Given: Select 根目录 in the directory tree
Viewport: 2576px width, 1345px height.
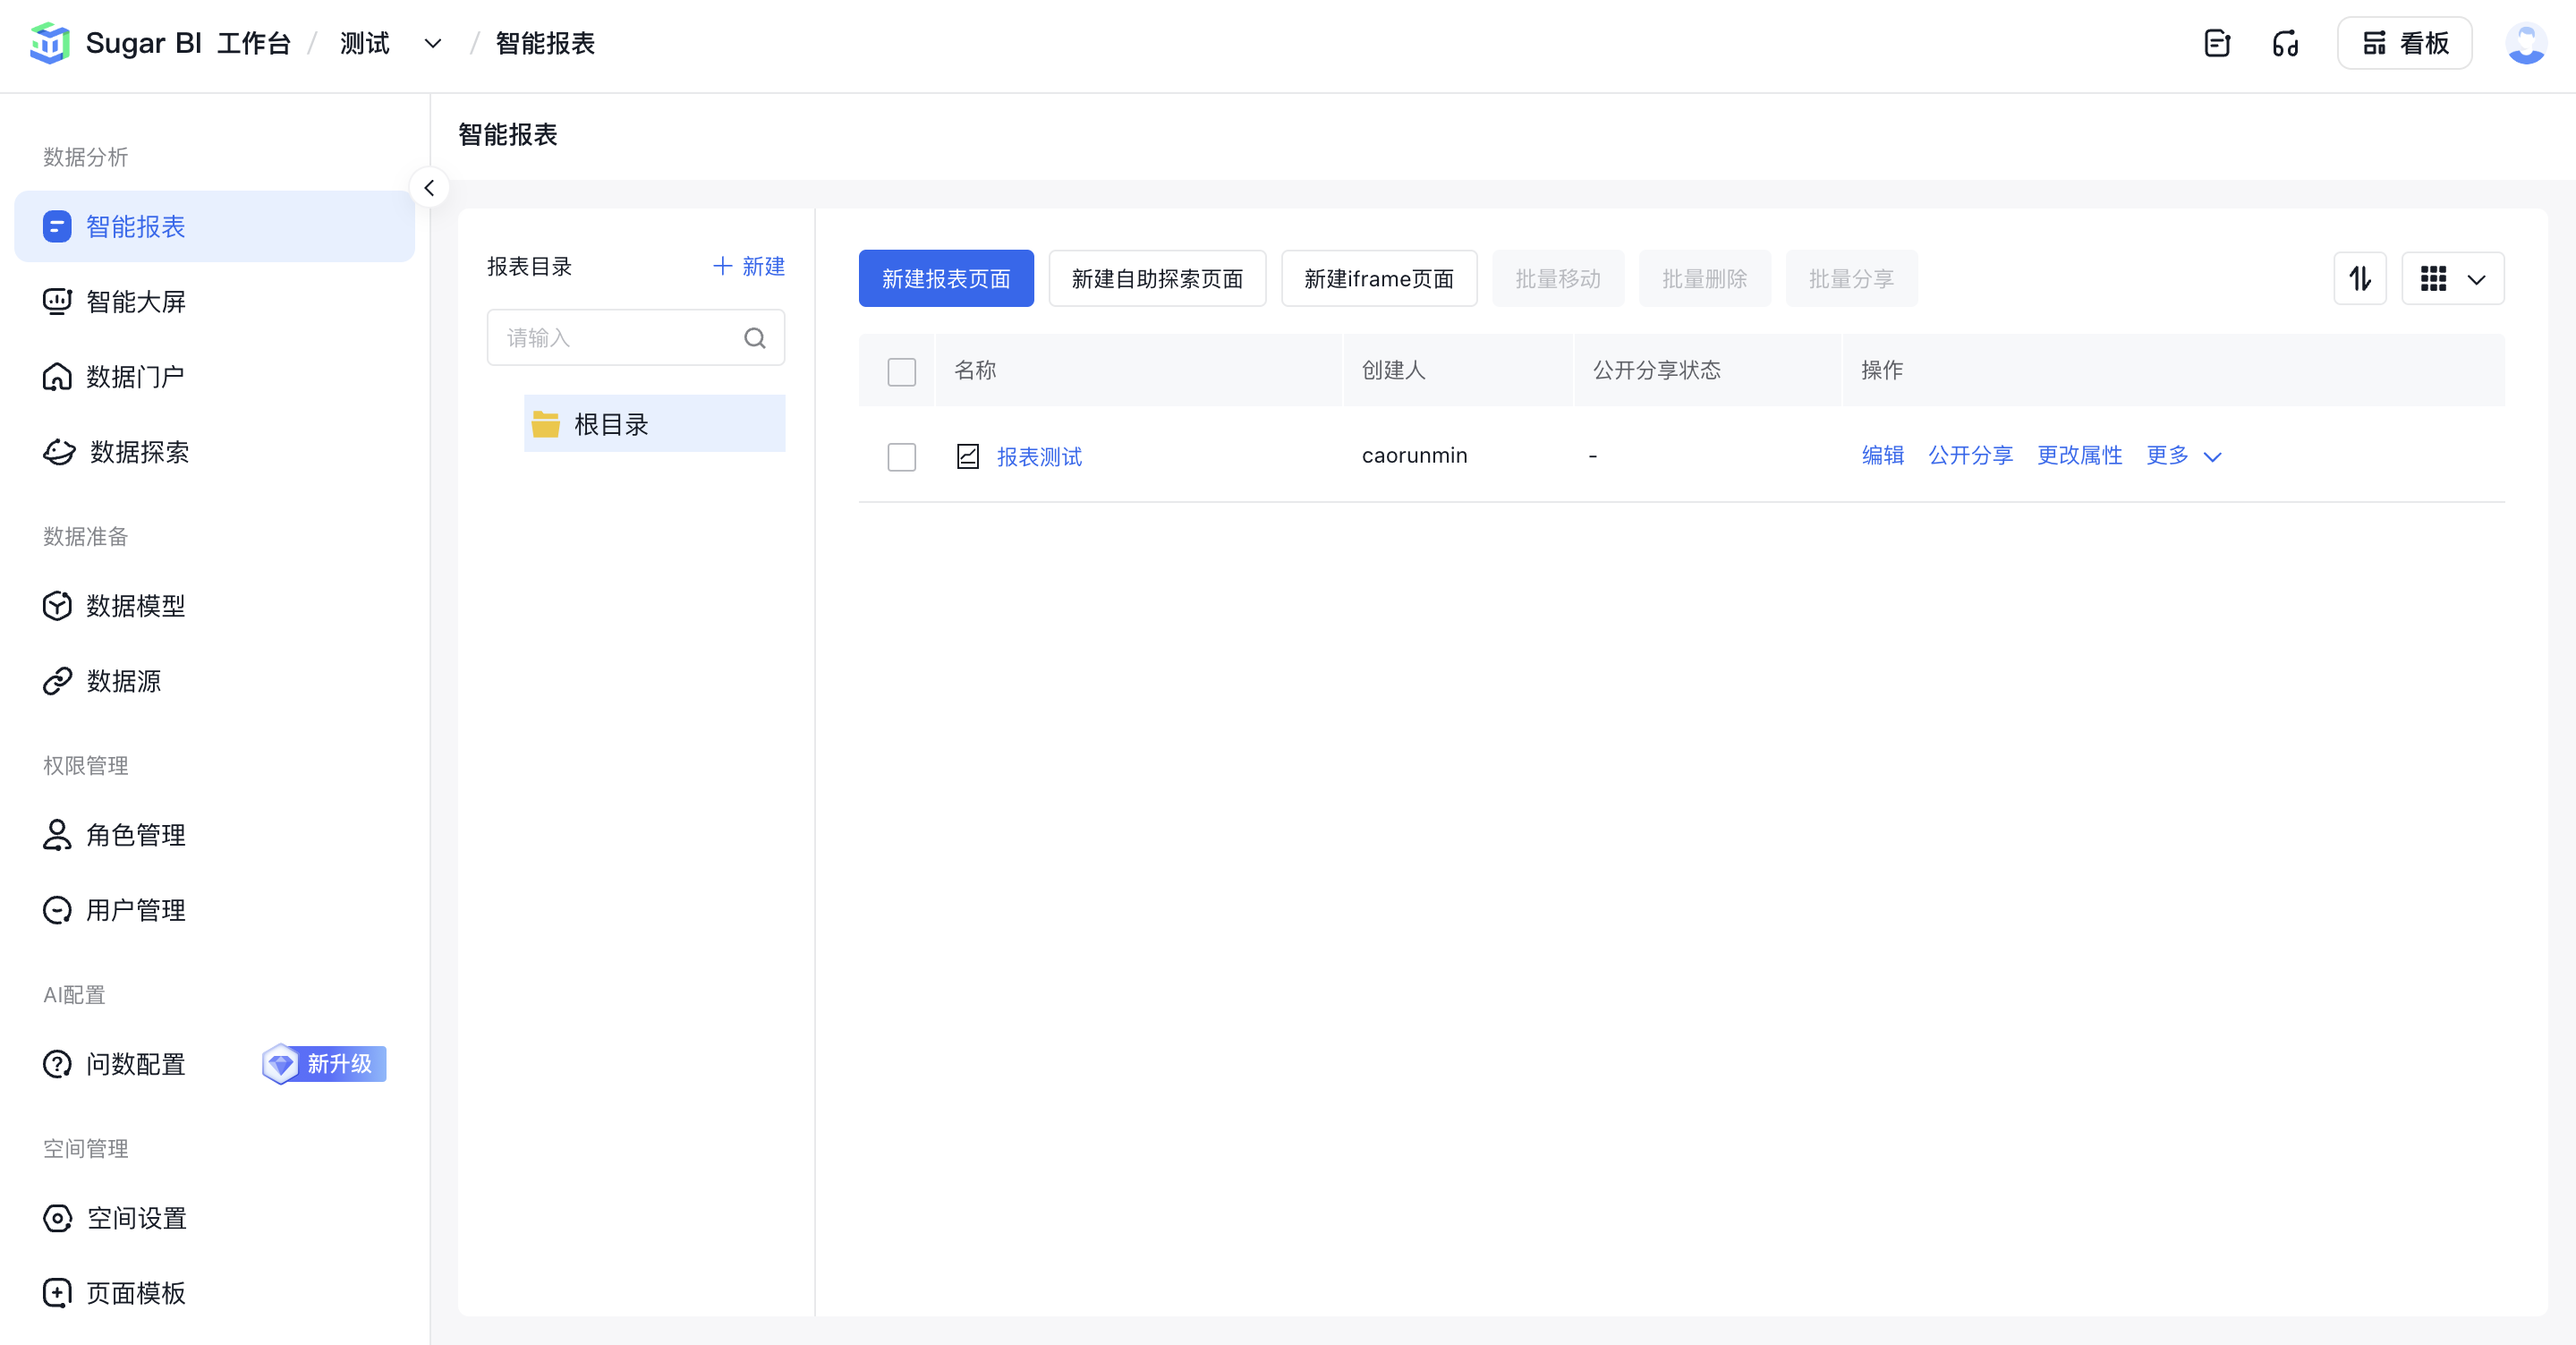Looking at the screenshot, I should [654, 424].
